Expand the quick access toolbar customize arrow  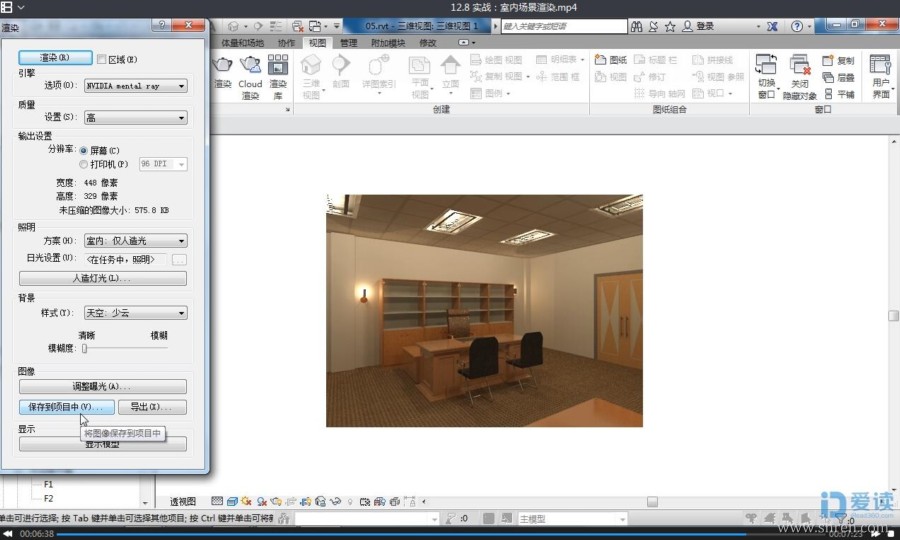[337, 26]
